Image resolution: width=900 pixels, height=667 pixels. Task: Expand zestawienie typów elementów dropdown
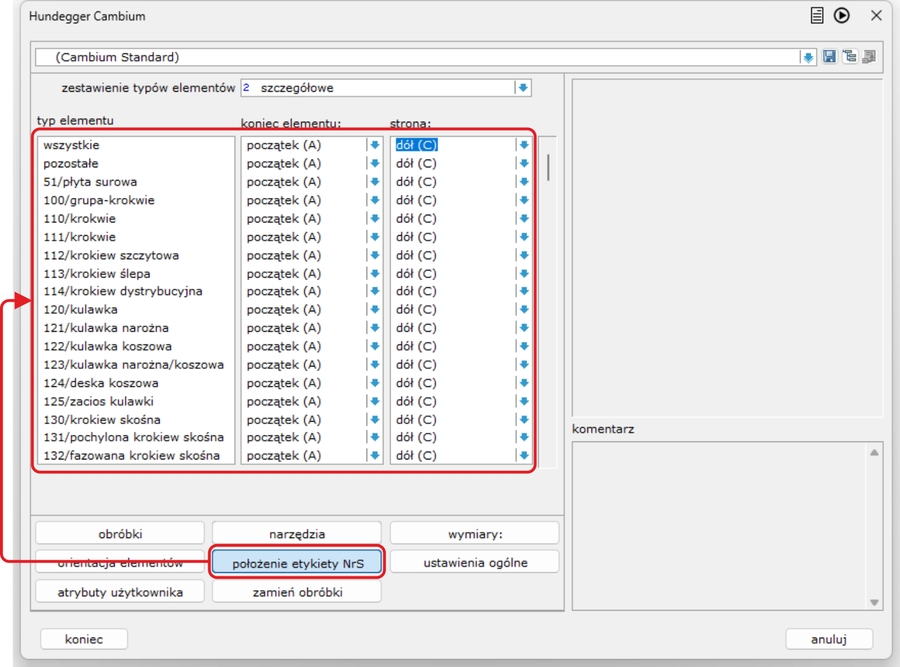(522, 88)
